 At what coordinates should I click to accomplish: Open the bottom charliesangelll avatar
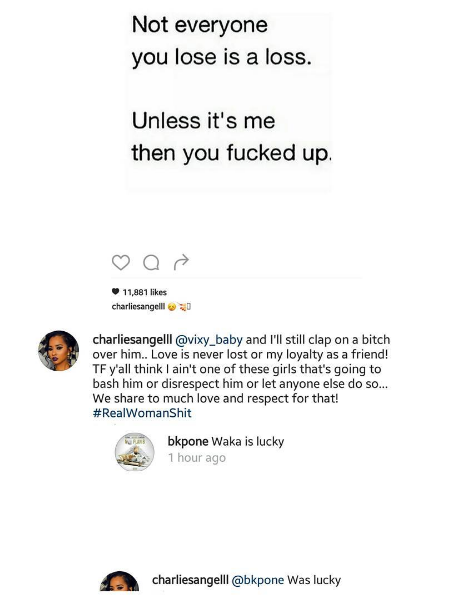(119, 581)
